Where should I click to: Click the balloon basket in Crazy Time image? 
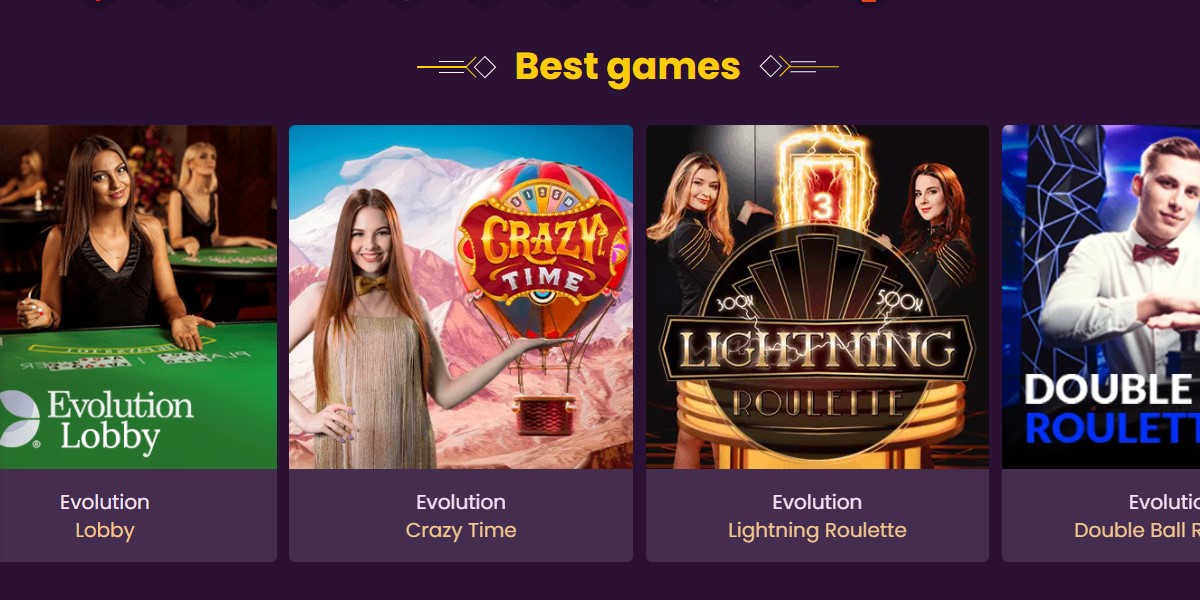tap(544, 415)
